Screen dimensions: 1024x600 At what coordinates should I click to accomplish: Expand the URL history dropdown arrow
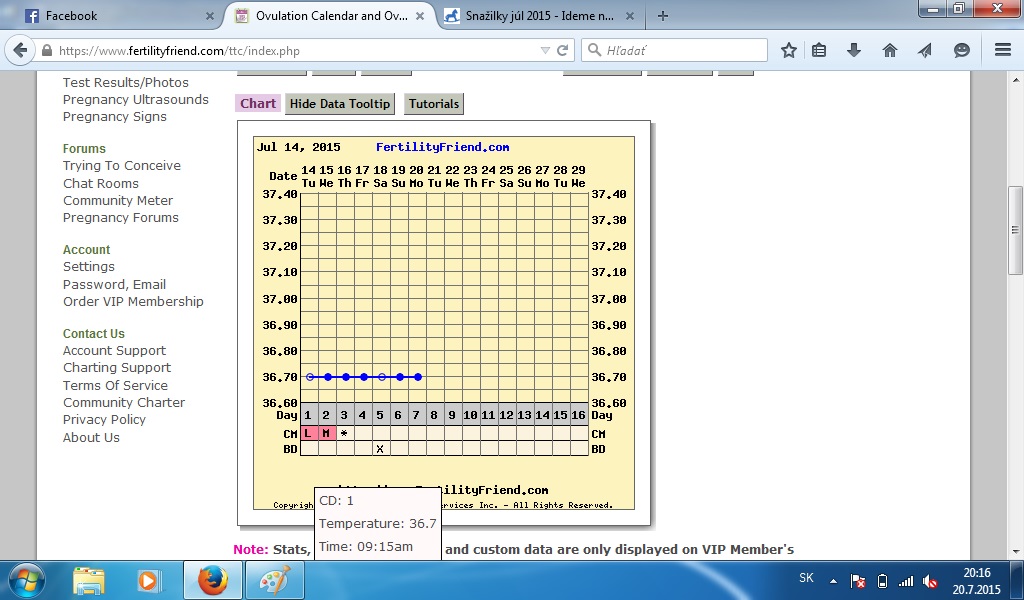(x=545, y=50)
